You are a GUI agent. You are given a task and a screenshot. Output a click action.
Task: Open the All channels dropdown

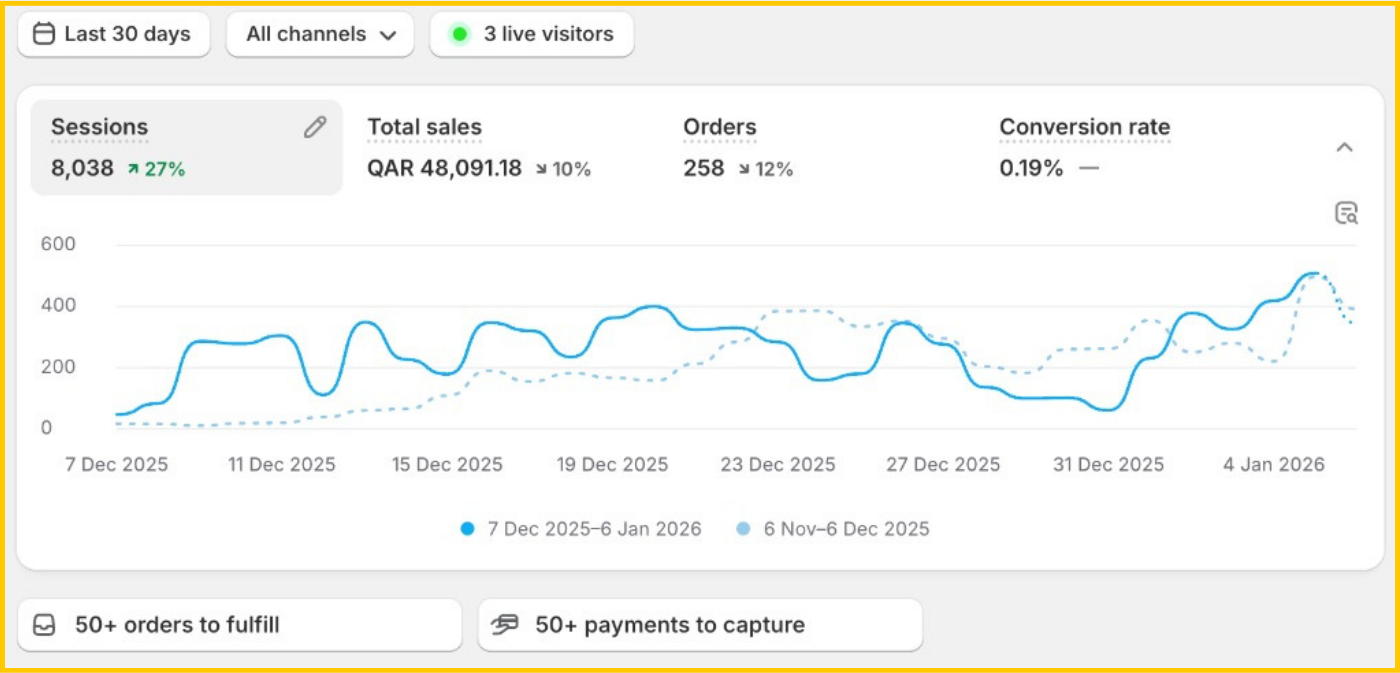(x=320, y=34)
